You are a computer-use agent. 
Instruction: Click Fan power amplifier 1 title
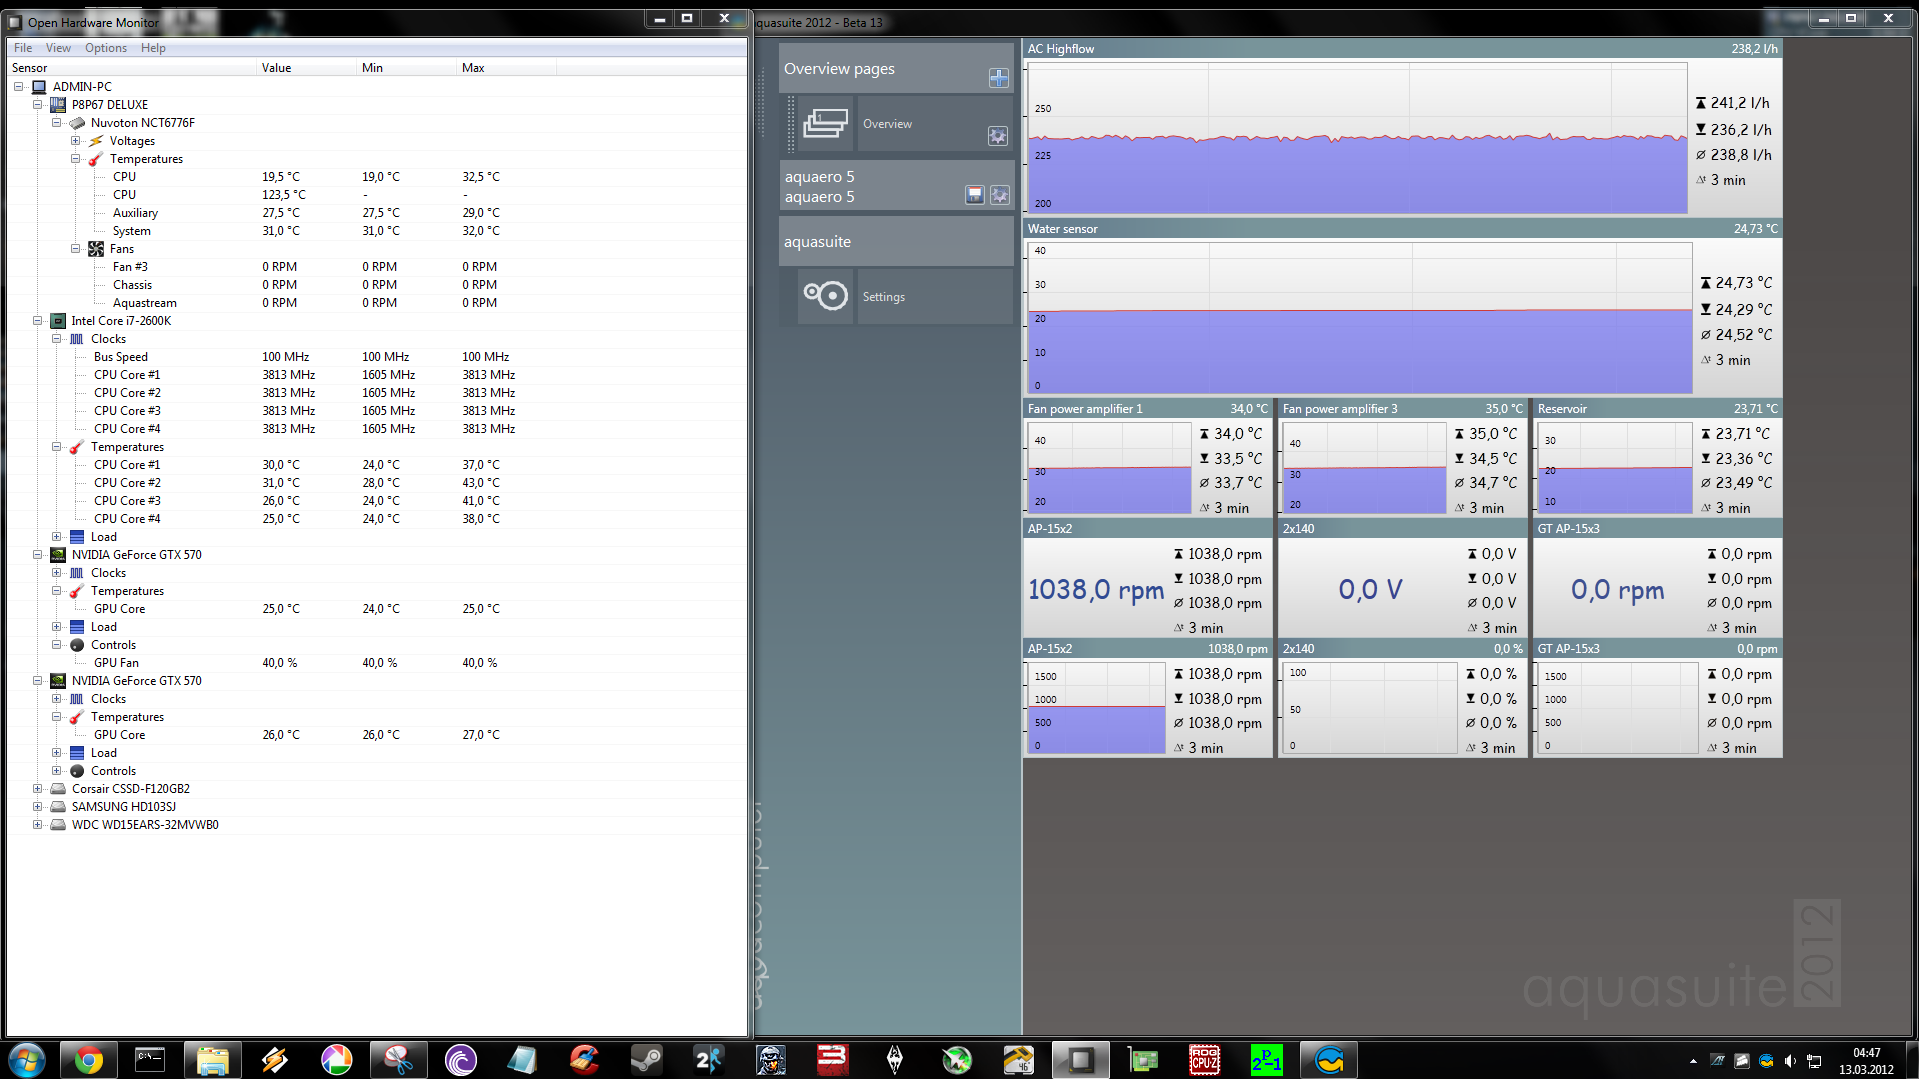1085,409
